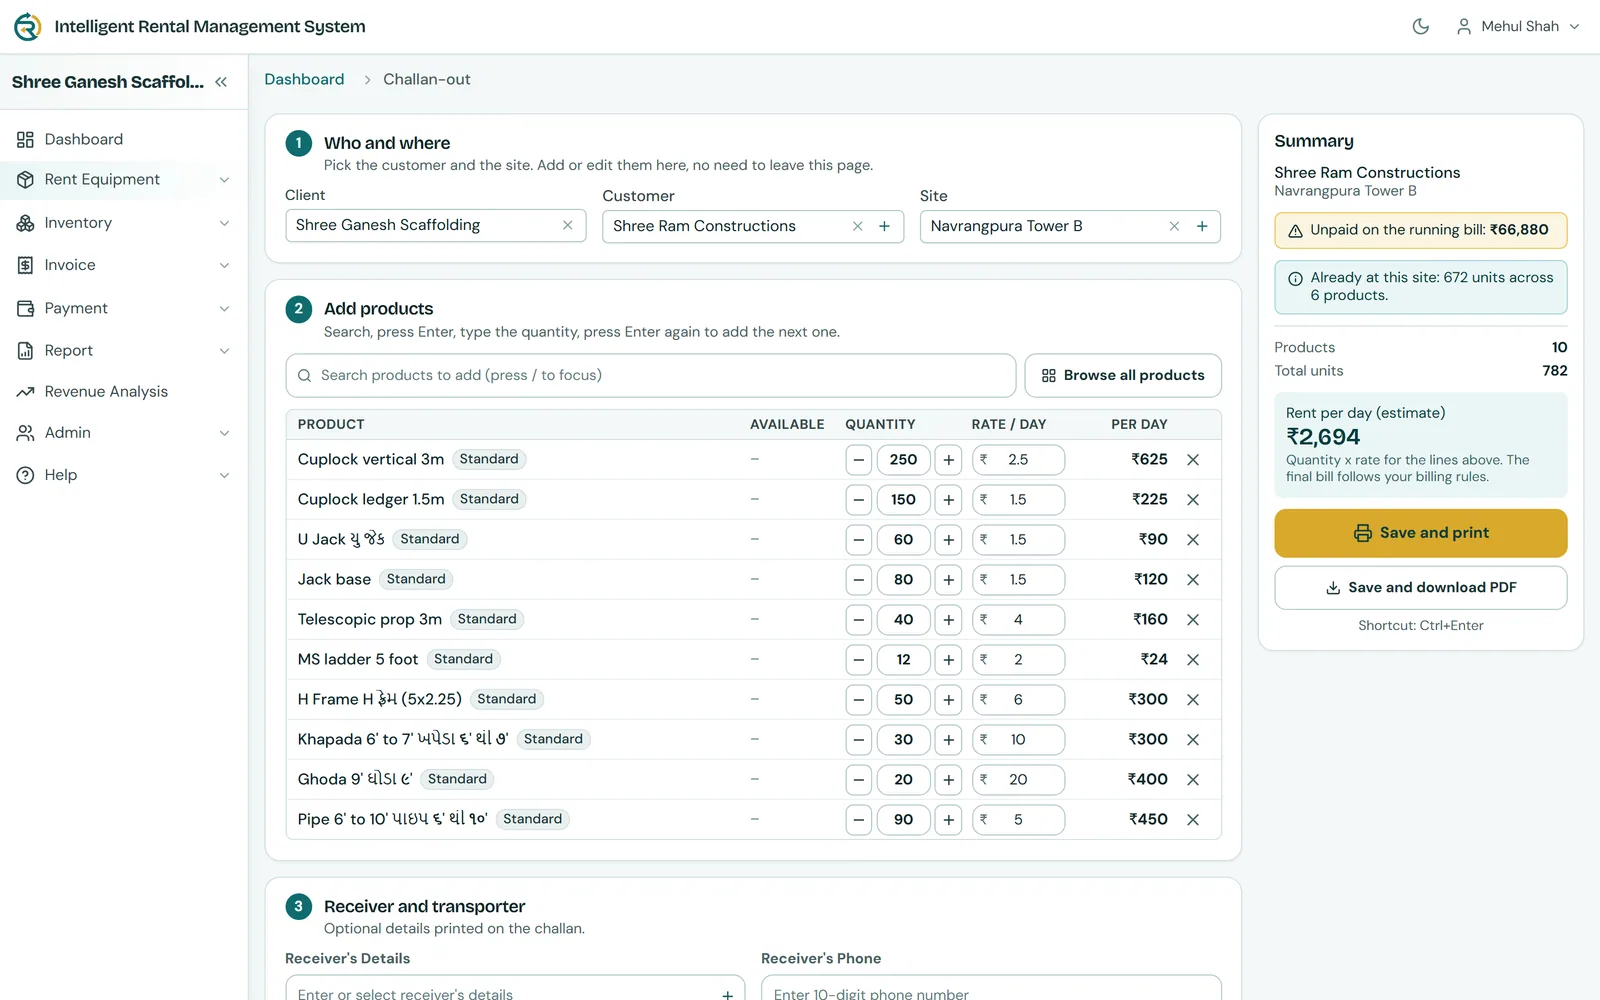Click Save and print button
The height and width of the screenshot is (1000, 1600).
[1420, 533]
